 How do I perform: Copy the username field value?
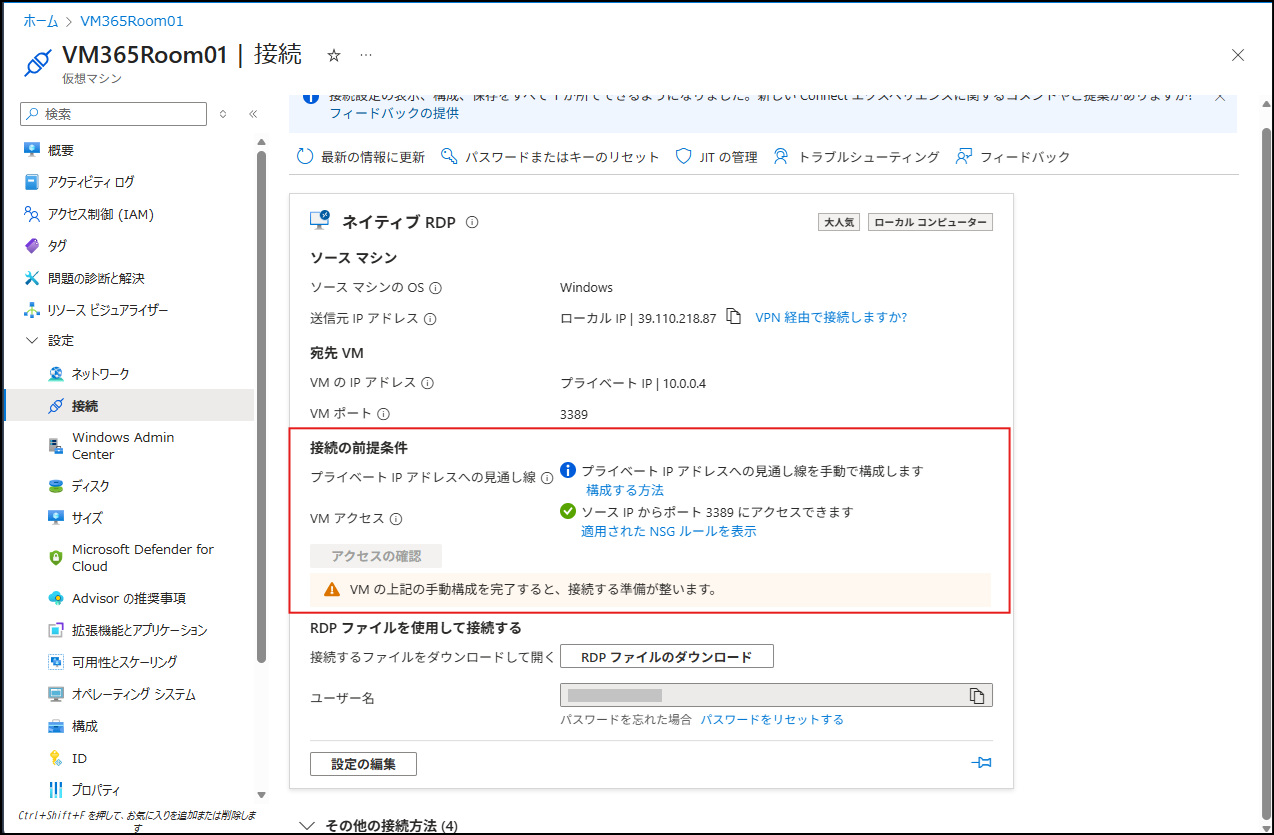tap(977, 696)
